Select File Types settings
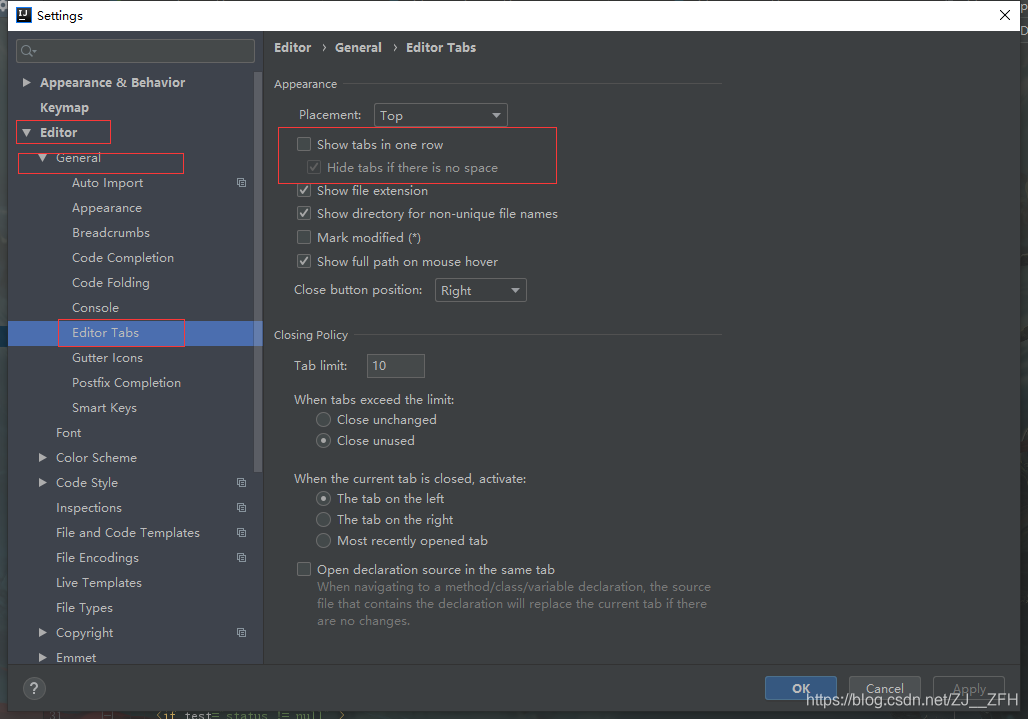This screenshot has width=1028, height=719. (x=85, y=608)
